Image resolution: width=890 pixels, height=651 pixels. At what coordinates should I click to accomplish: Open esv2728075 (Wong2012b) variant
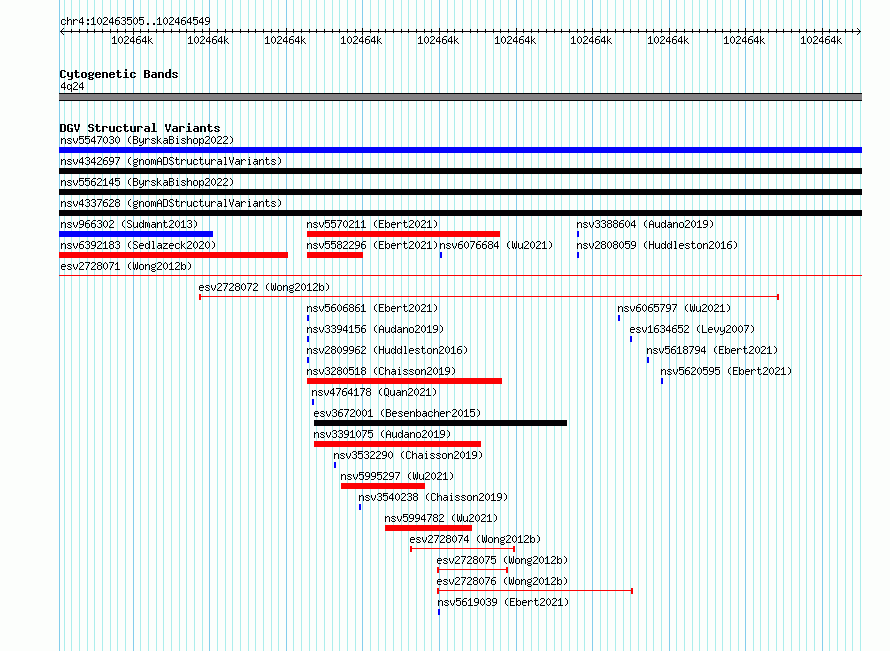pos(502,560)
